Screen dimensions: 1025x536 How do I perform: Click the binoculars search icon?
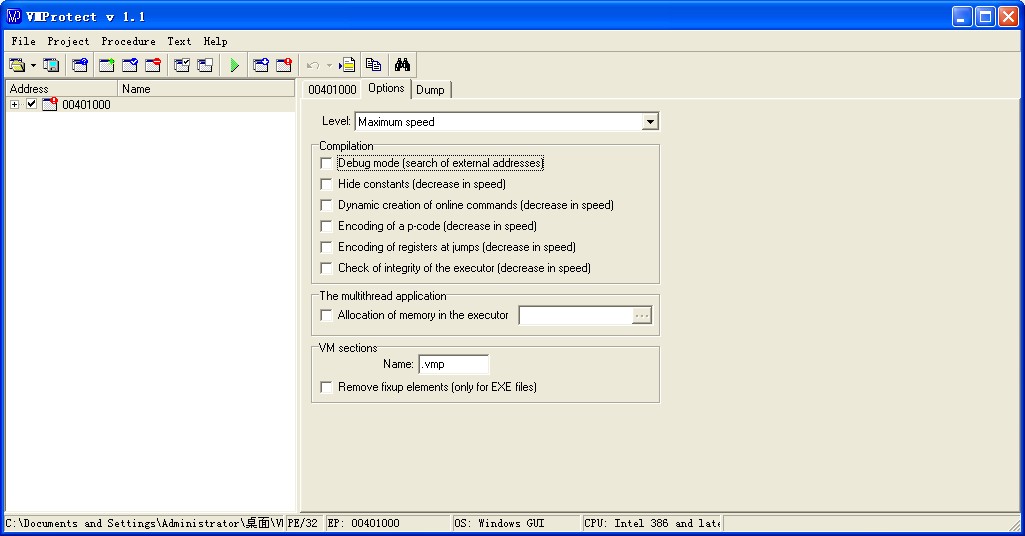pos(402,65)
